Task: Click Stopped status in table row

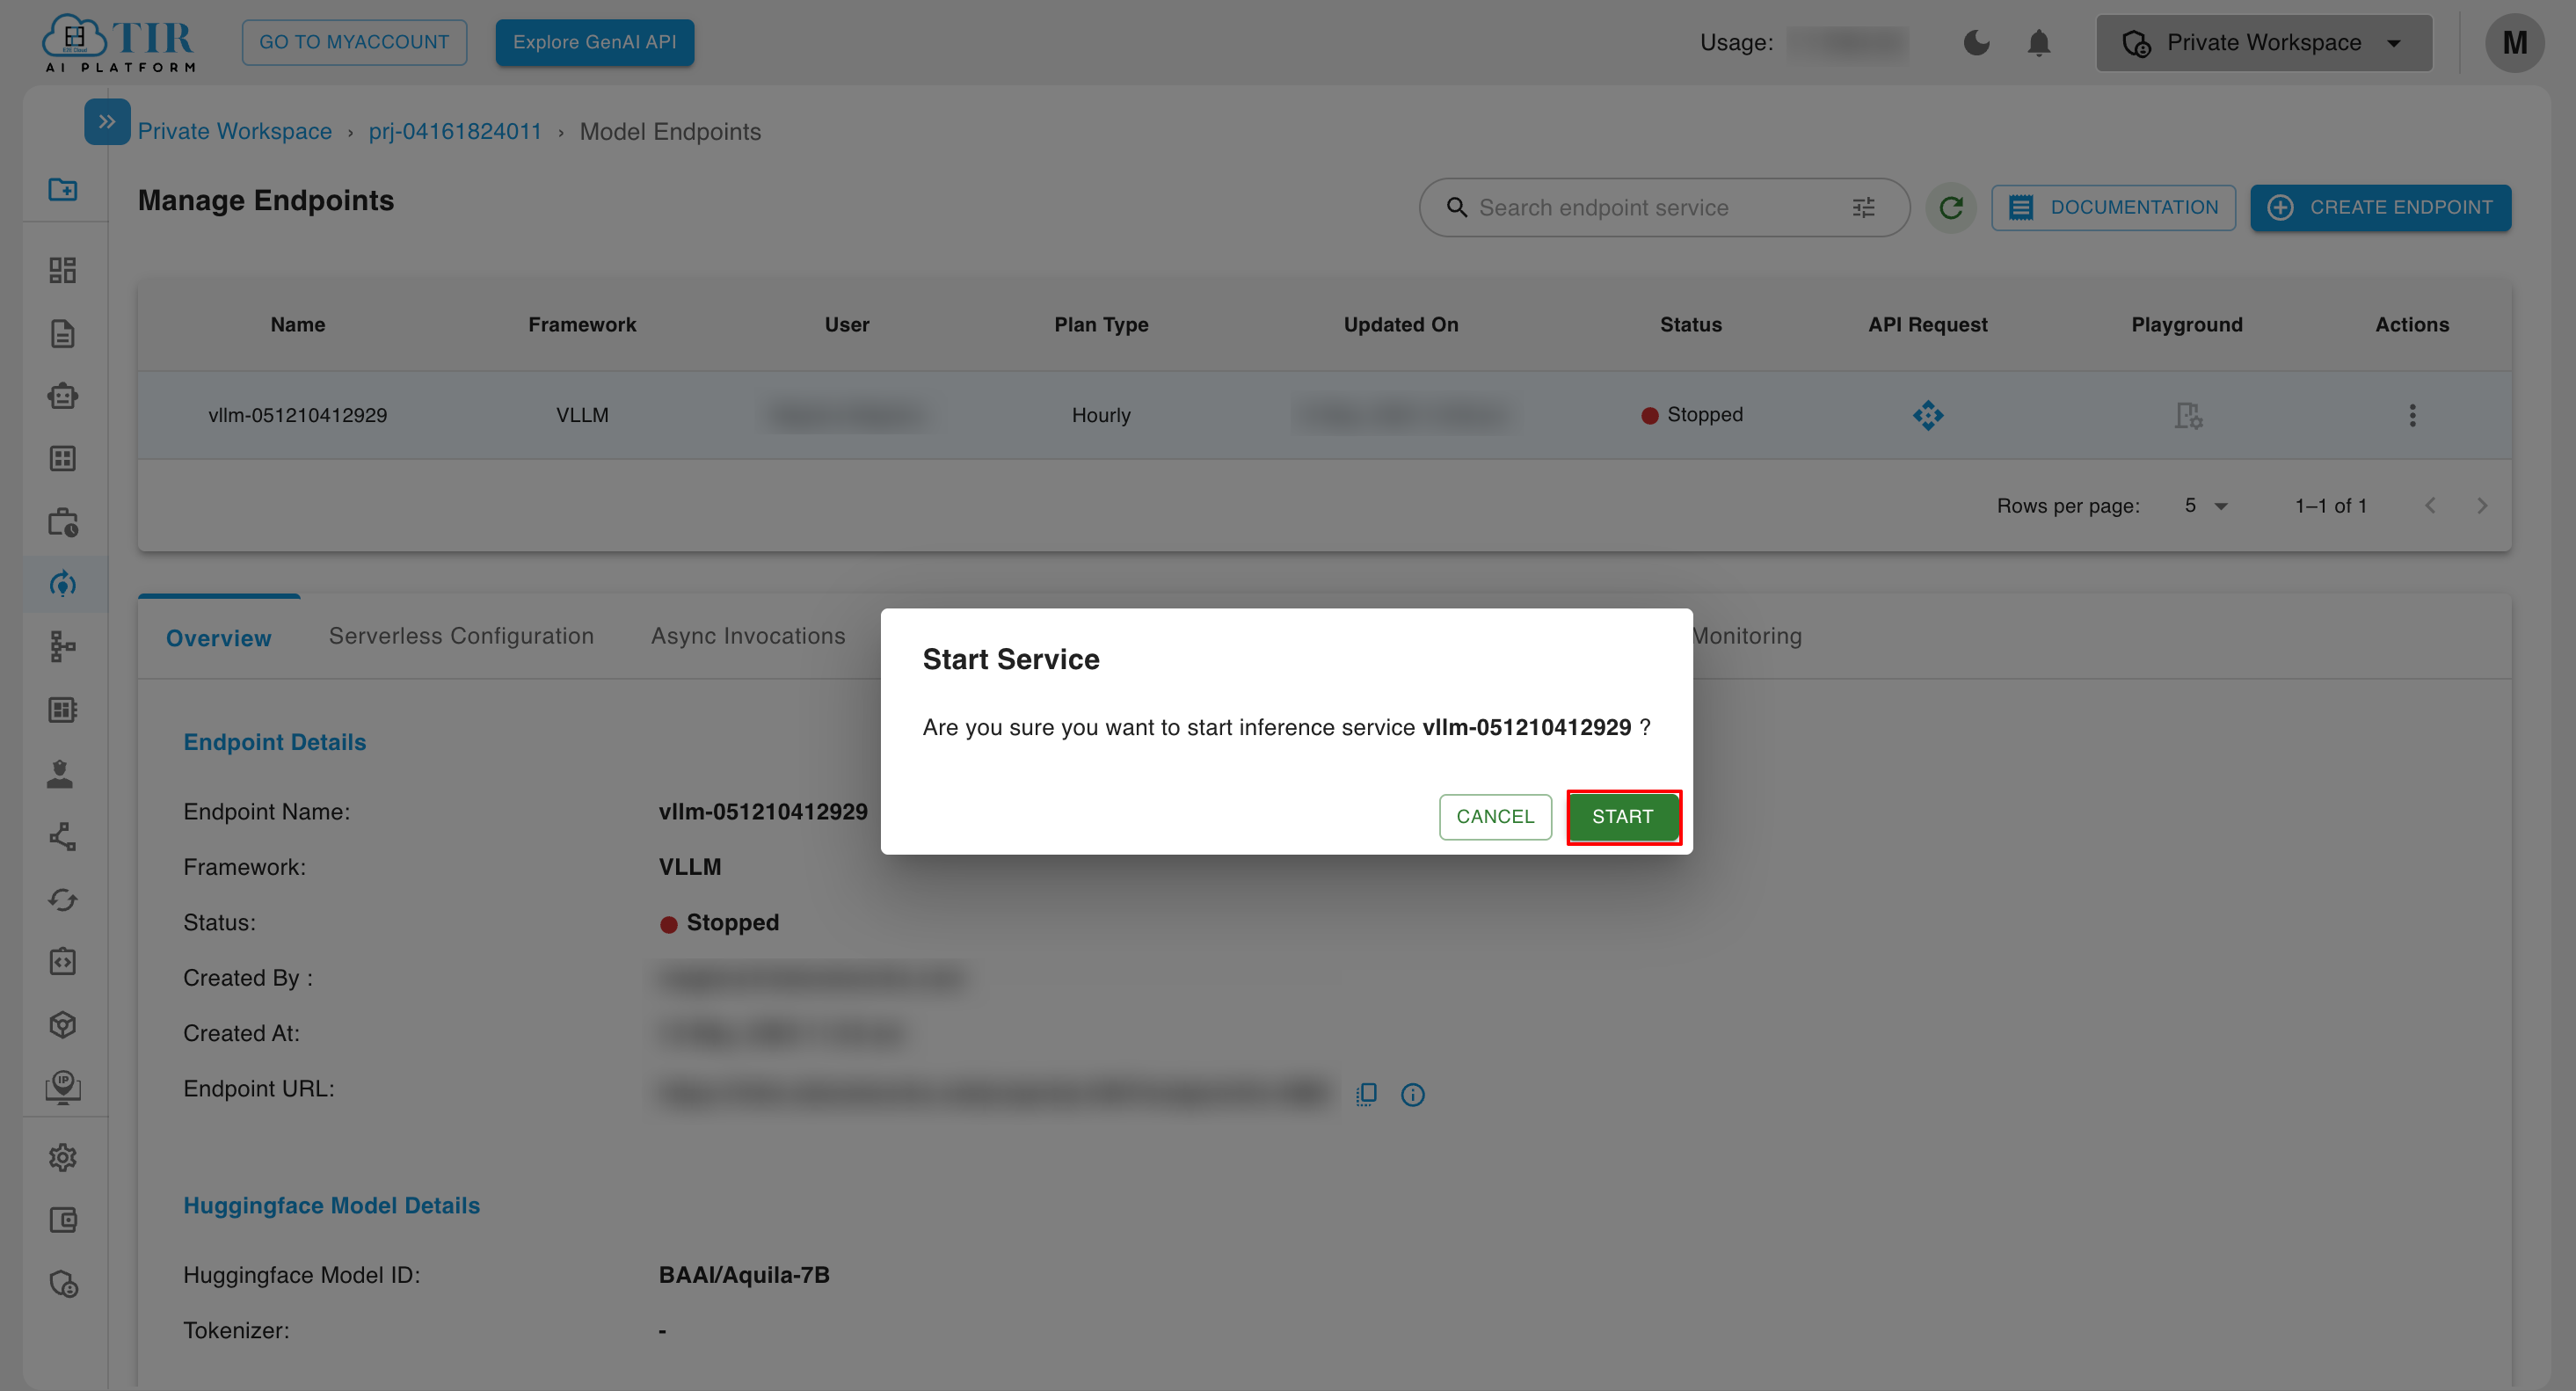Action: (x=1692, y=414)
